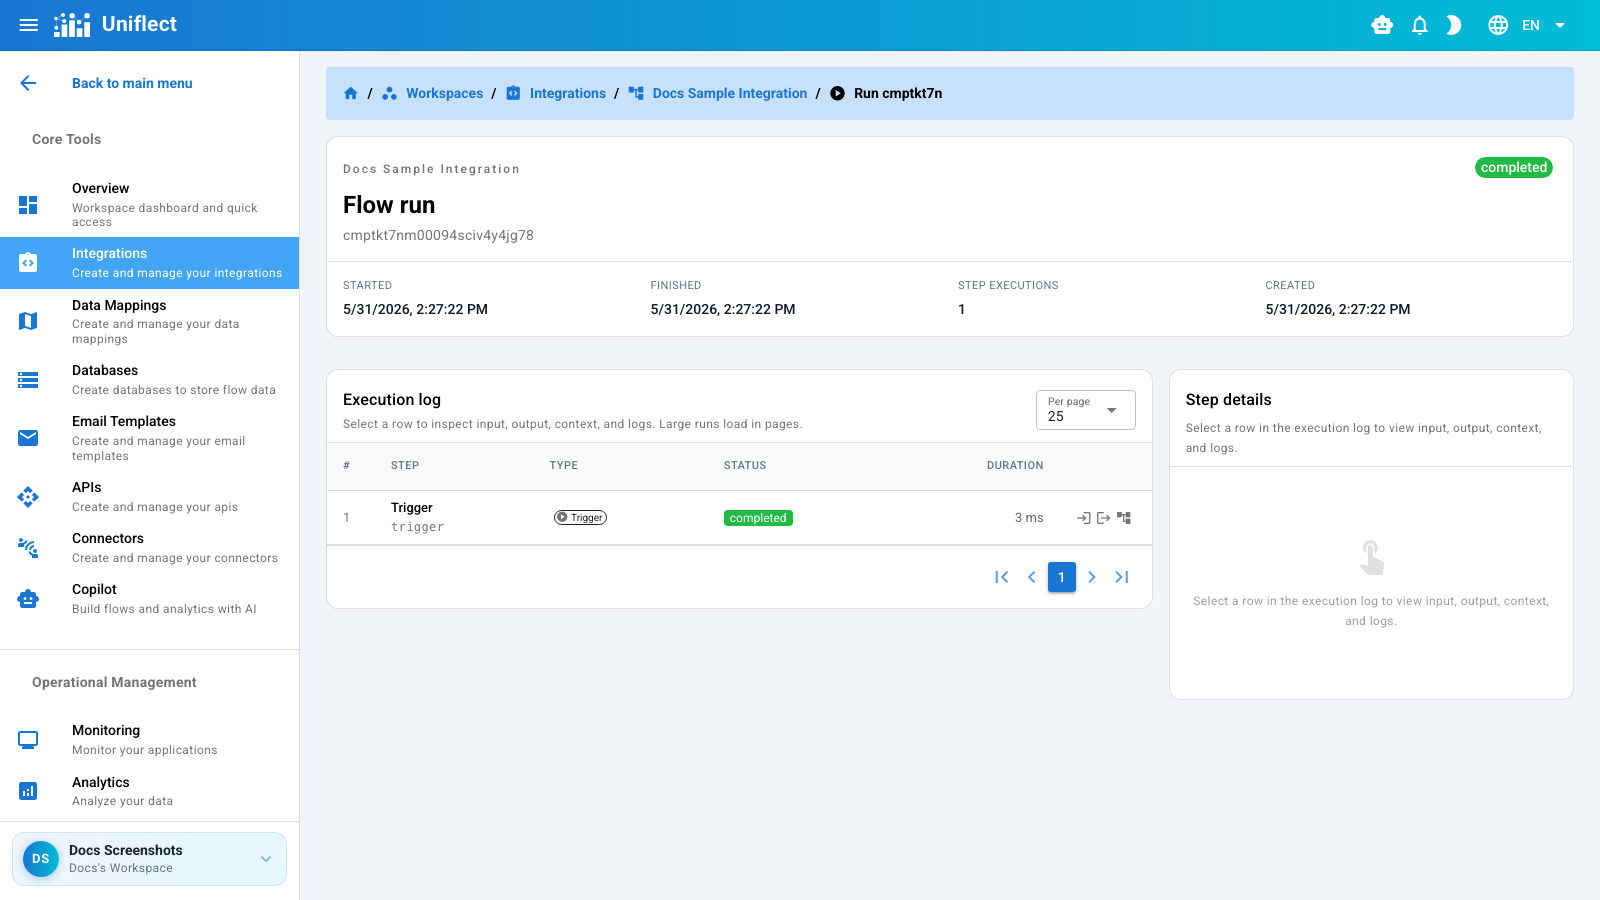Click the completed status in Trigger row
Screen dimensions: 1600x900
click(x=758, y=518)
